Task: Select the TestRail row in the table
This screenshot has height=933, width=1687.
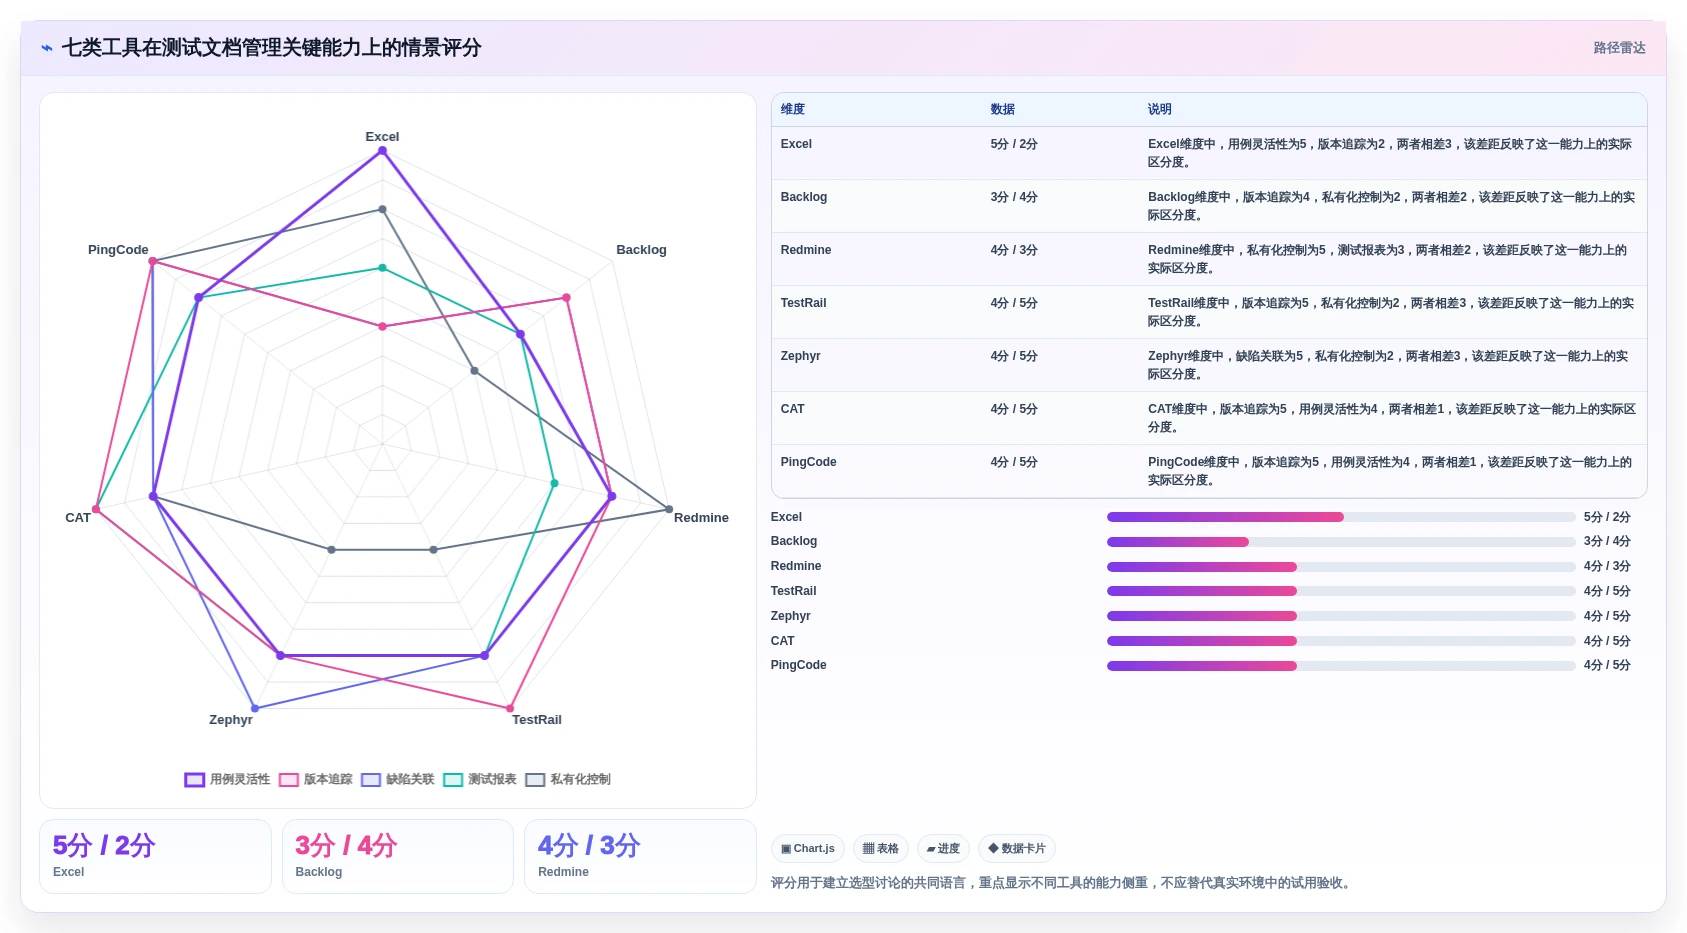Action: pyautogui.click(x=1209, y=312)
